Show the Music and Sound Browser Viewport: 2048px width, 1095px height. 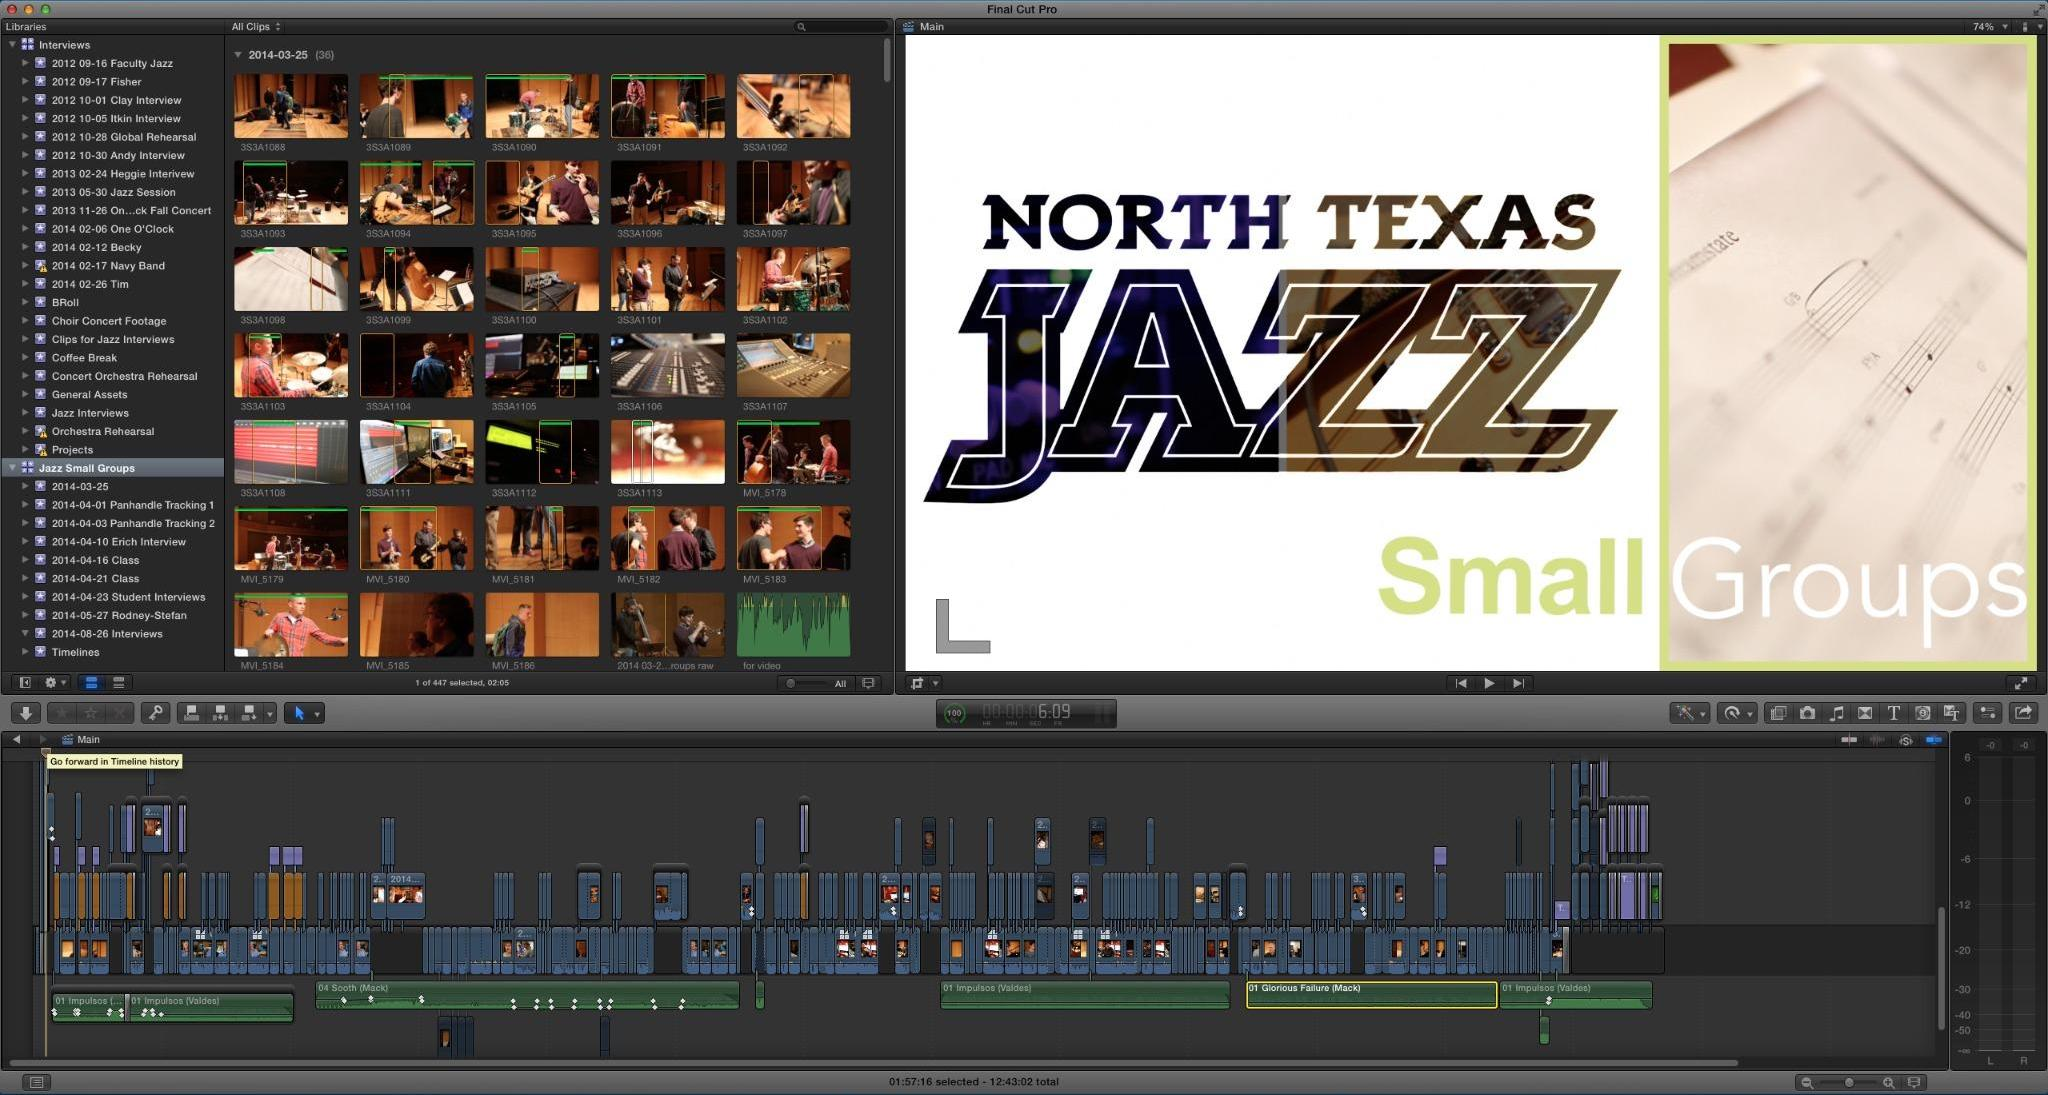(x=1836, y=713)
